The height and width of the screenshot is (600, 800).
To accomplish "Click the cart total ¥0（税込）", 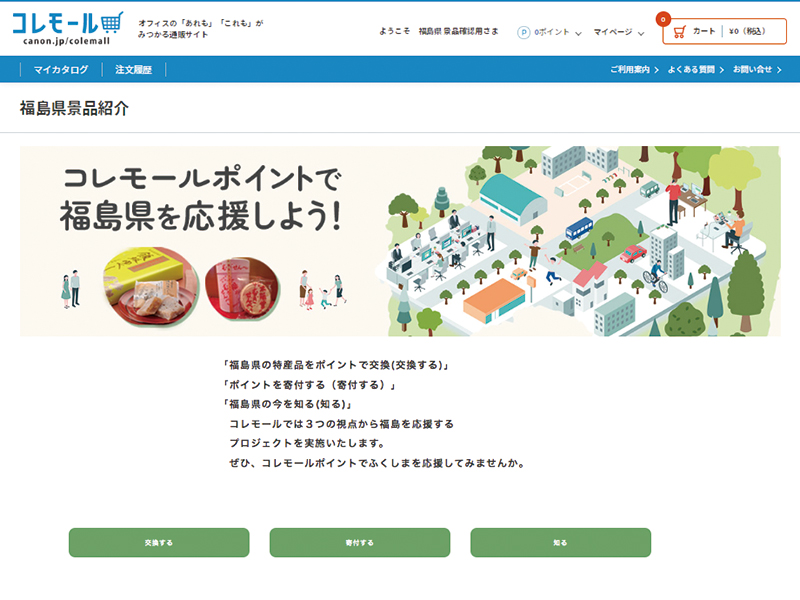I will [745, 32].
